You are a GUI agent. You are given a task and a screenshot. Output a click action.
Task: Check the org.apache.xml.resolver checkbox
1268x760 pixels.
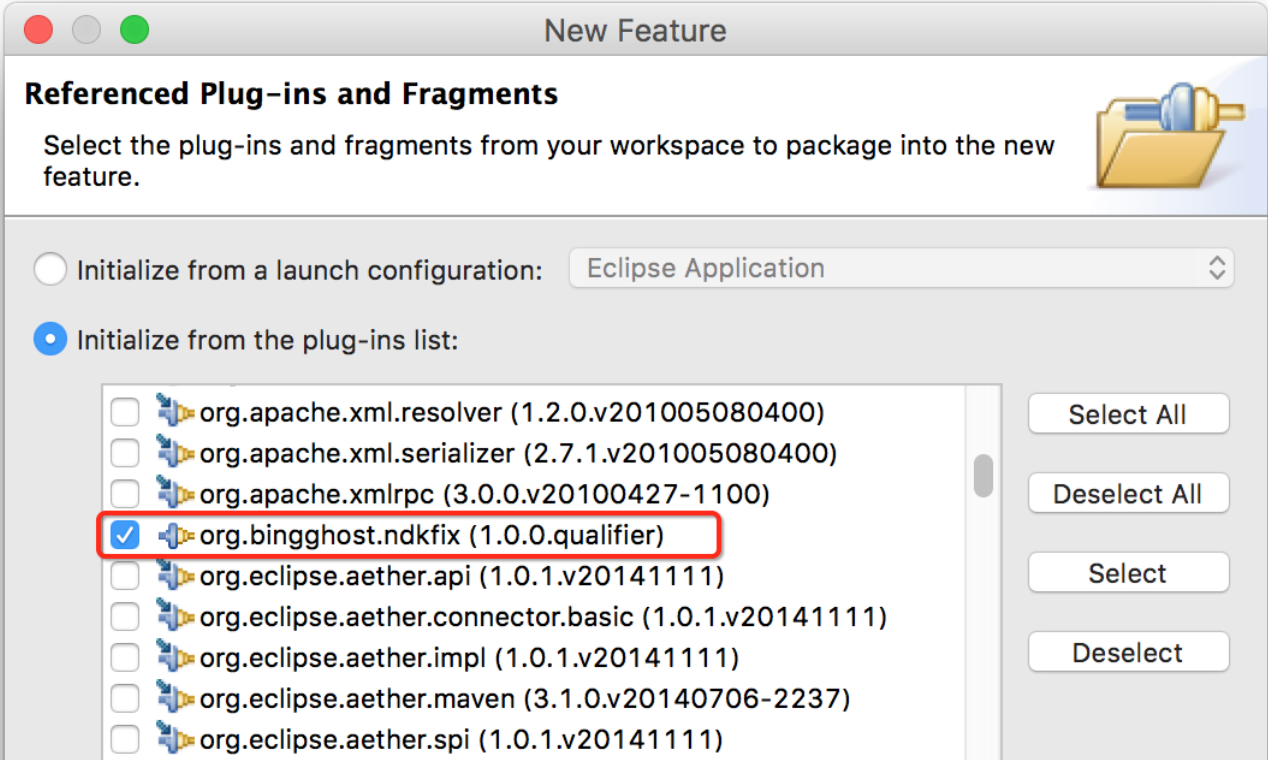coord(125,412)
